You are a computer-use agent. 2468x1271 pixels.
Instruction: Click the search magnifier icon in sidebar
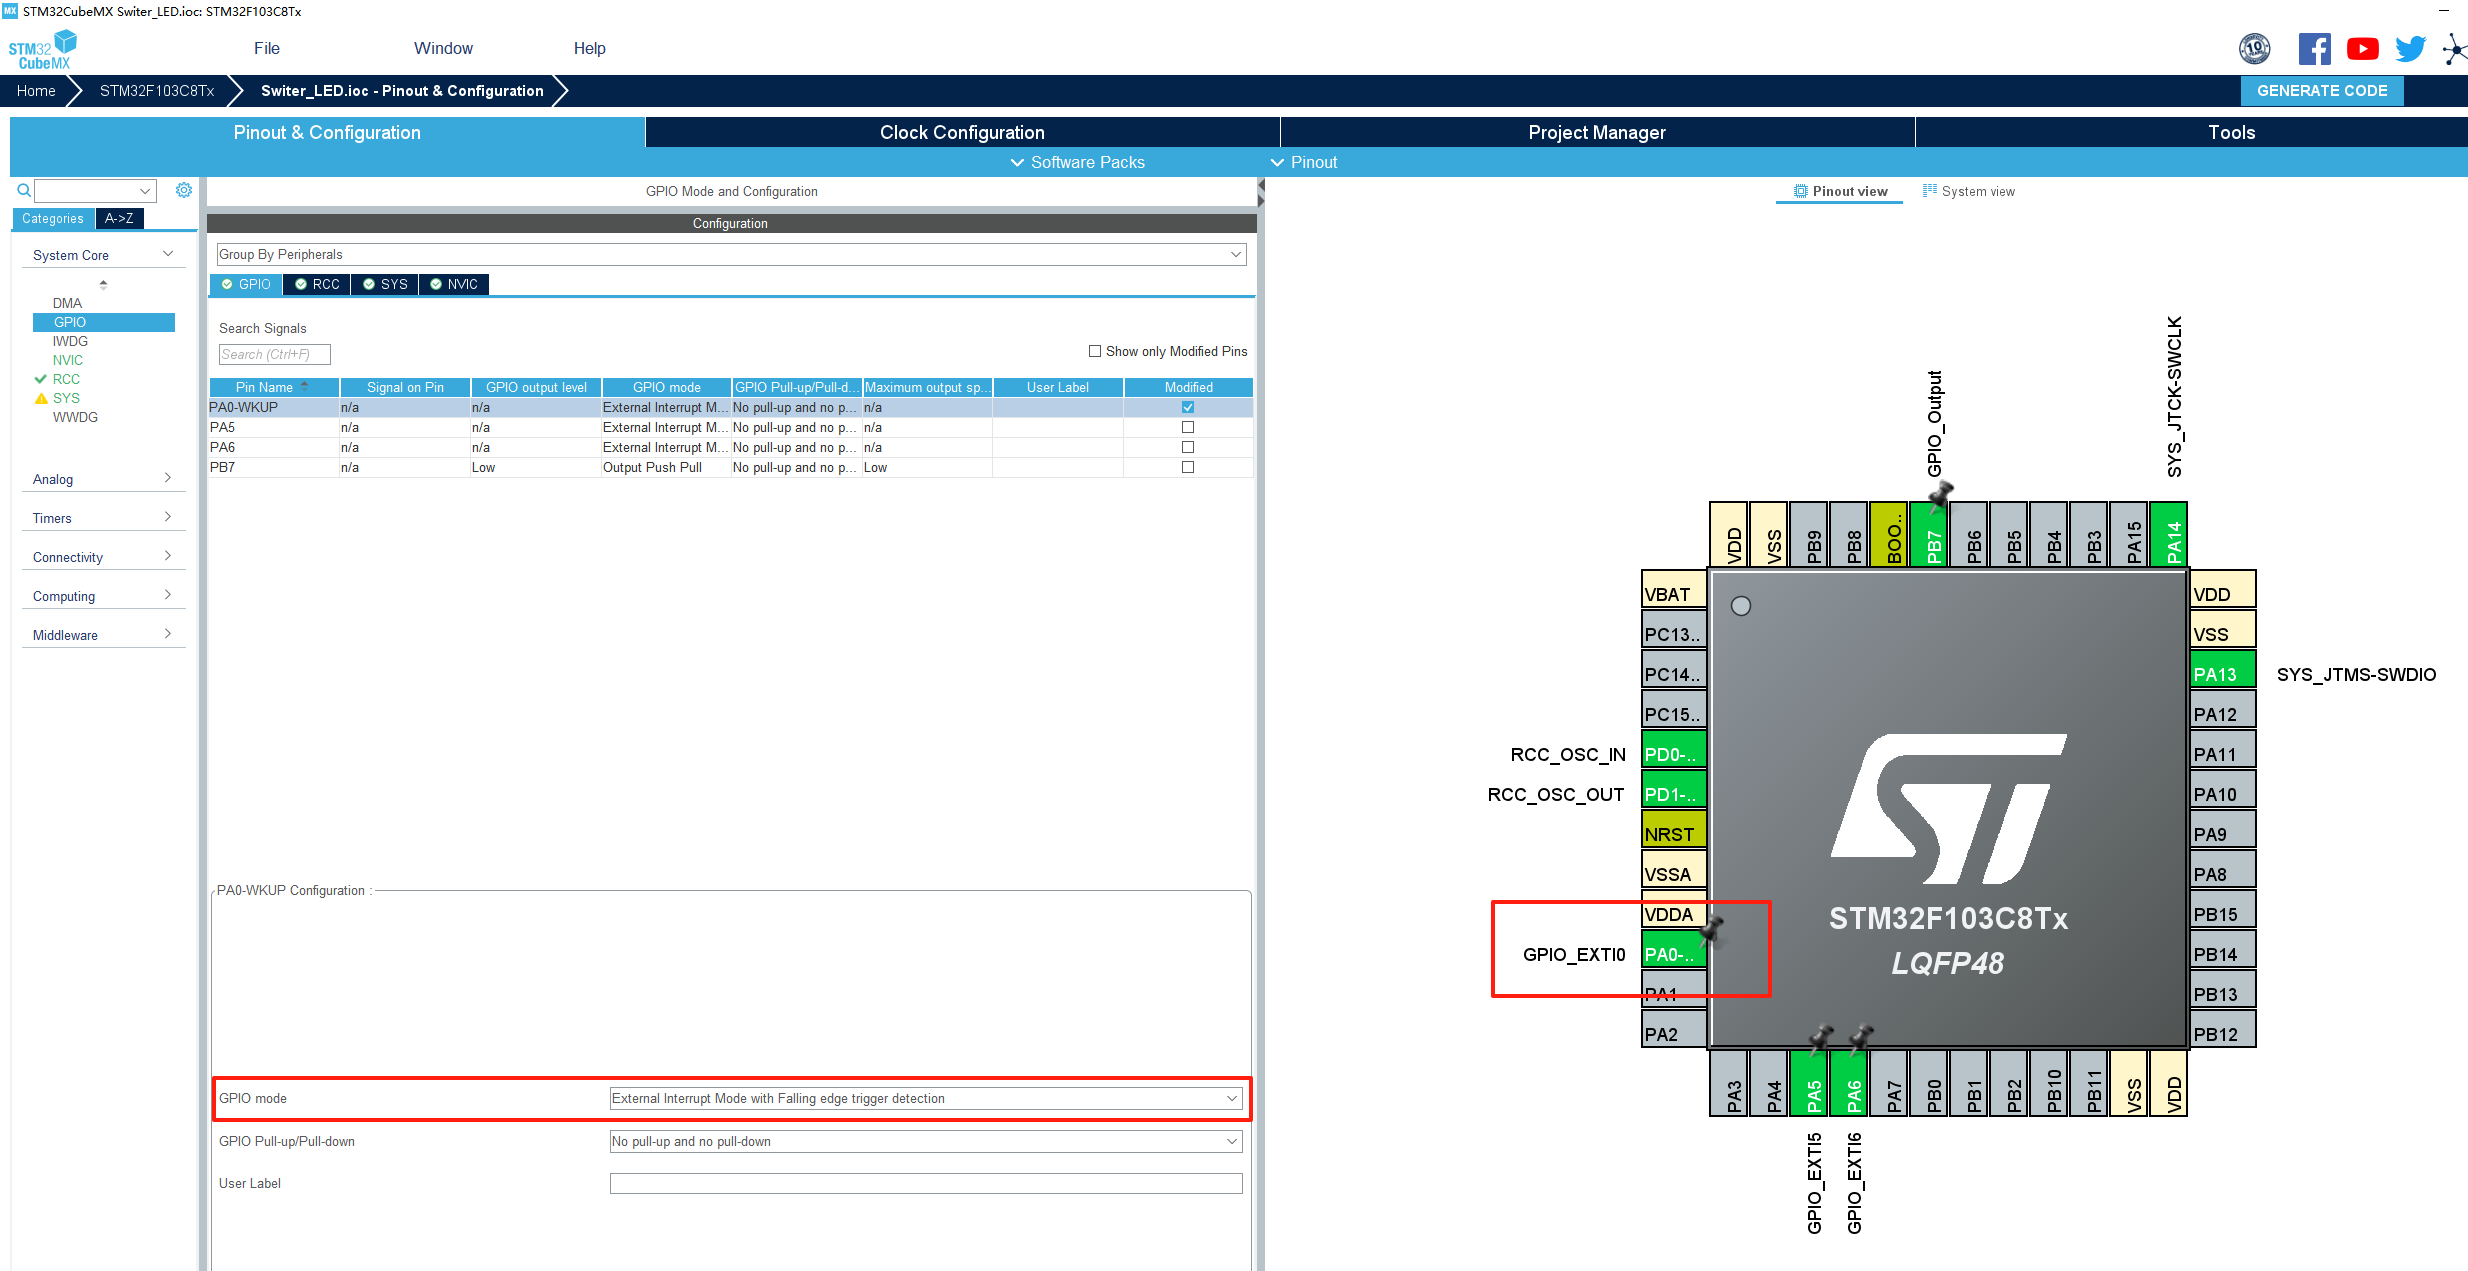pyautogui.click(x=24, y=190)
